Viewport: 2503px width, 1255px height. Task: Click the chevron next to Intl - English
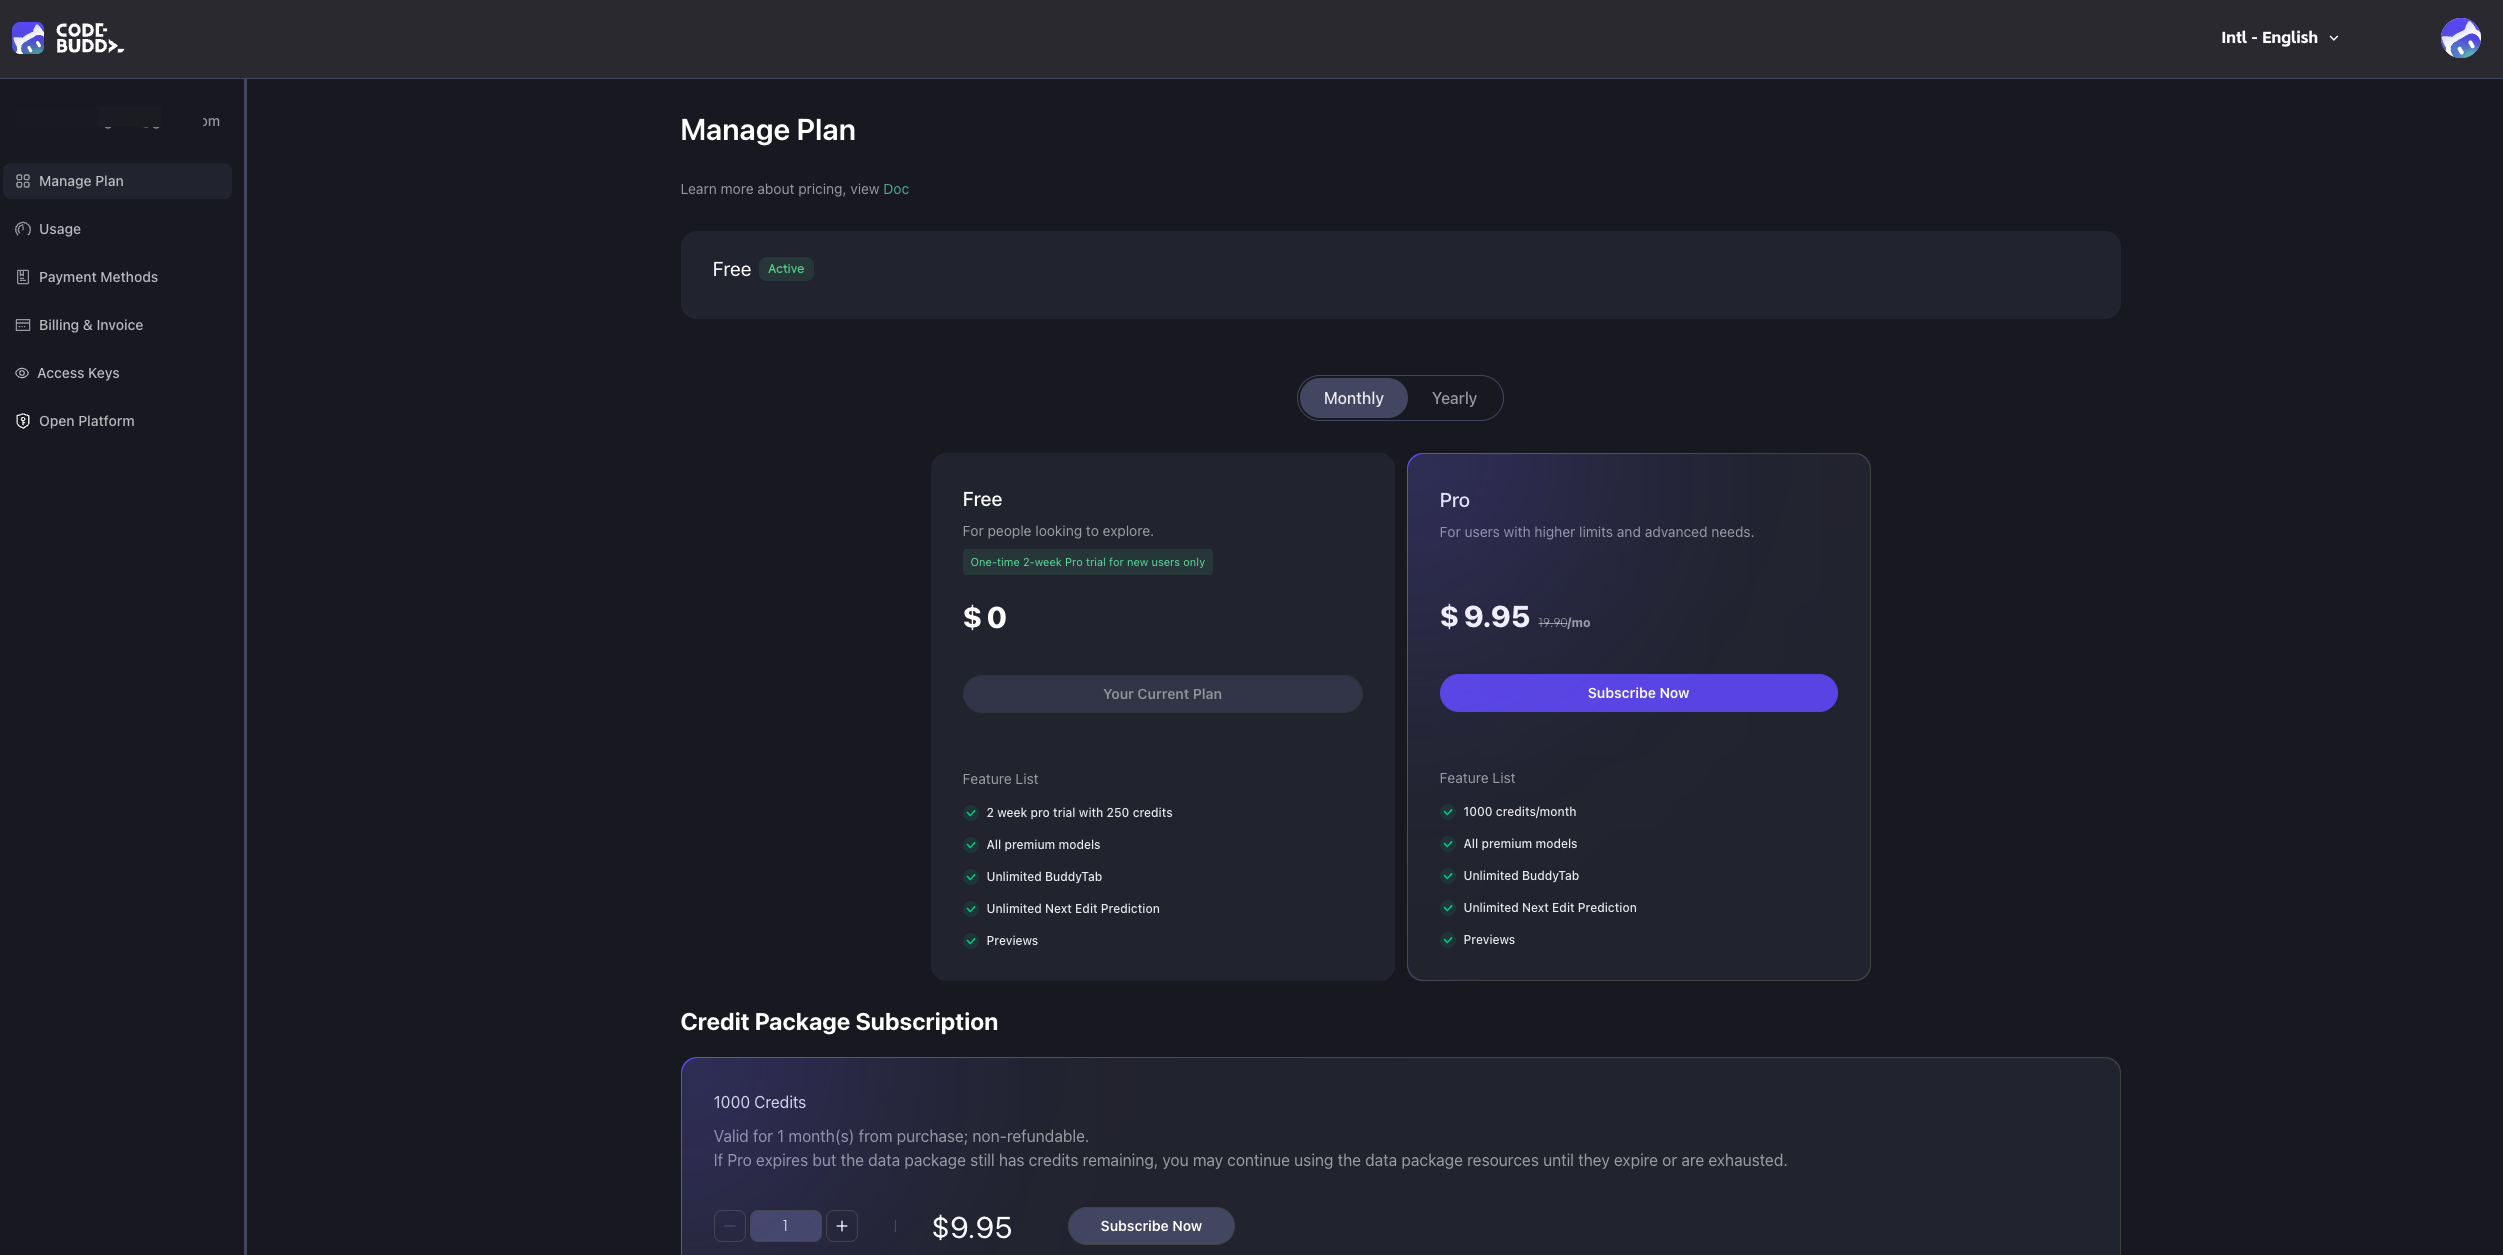[2334, 38]
